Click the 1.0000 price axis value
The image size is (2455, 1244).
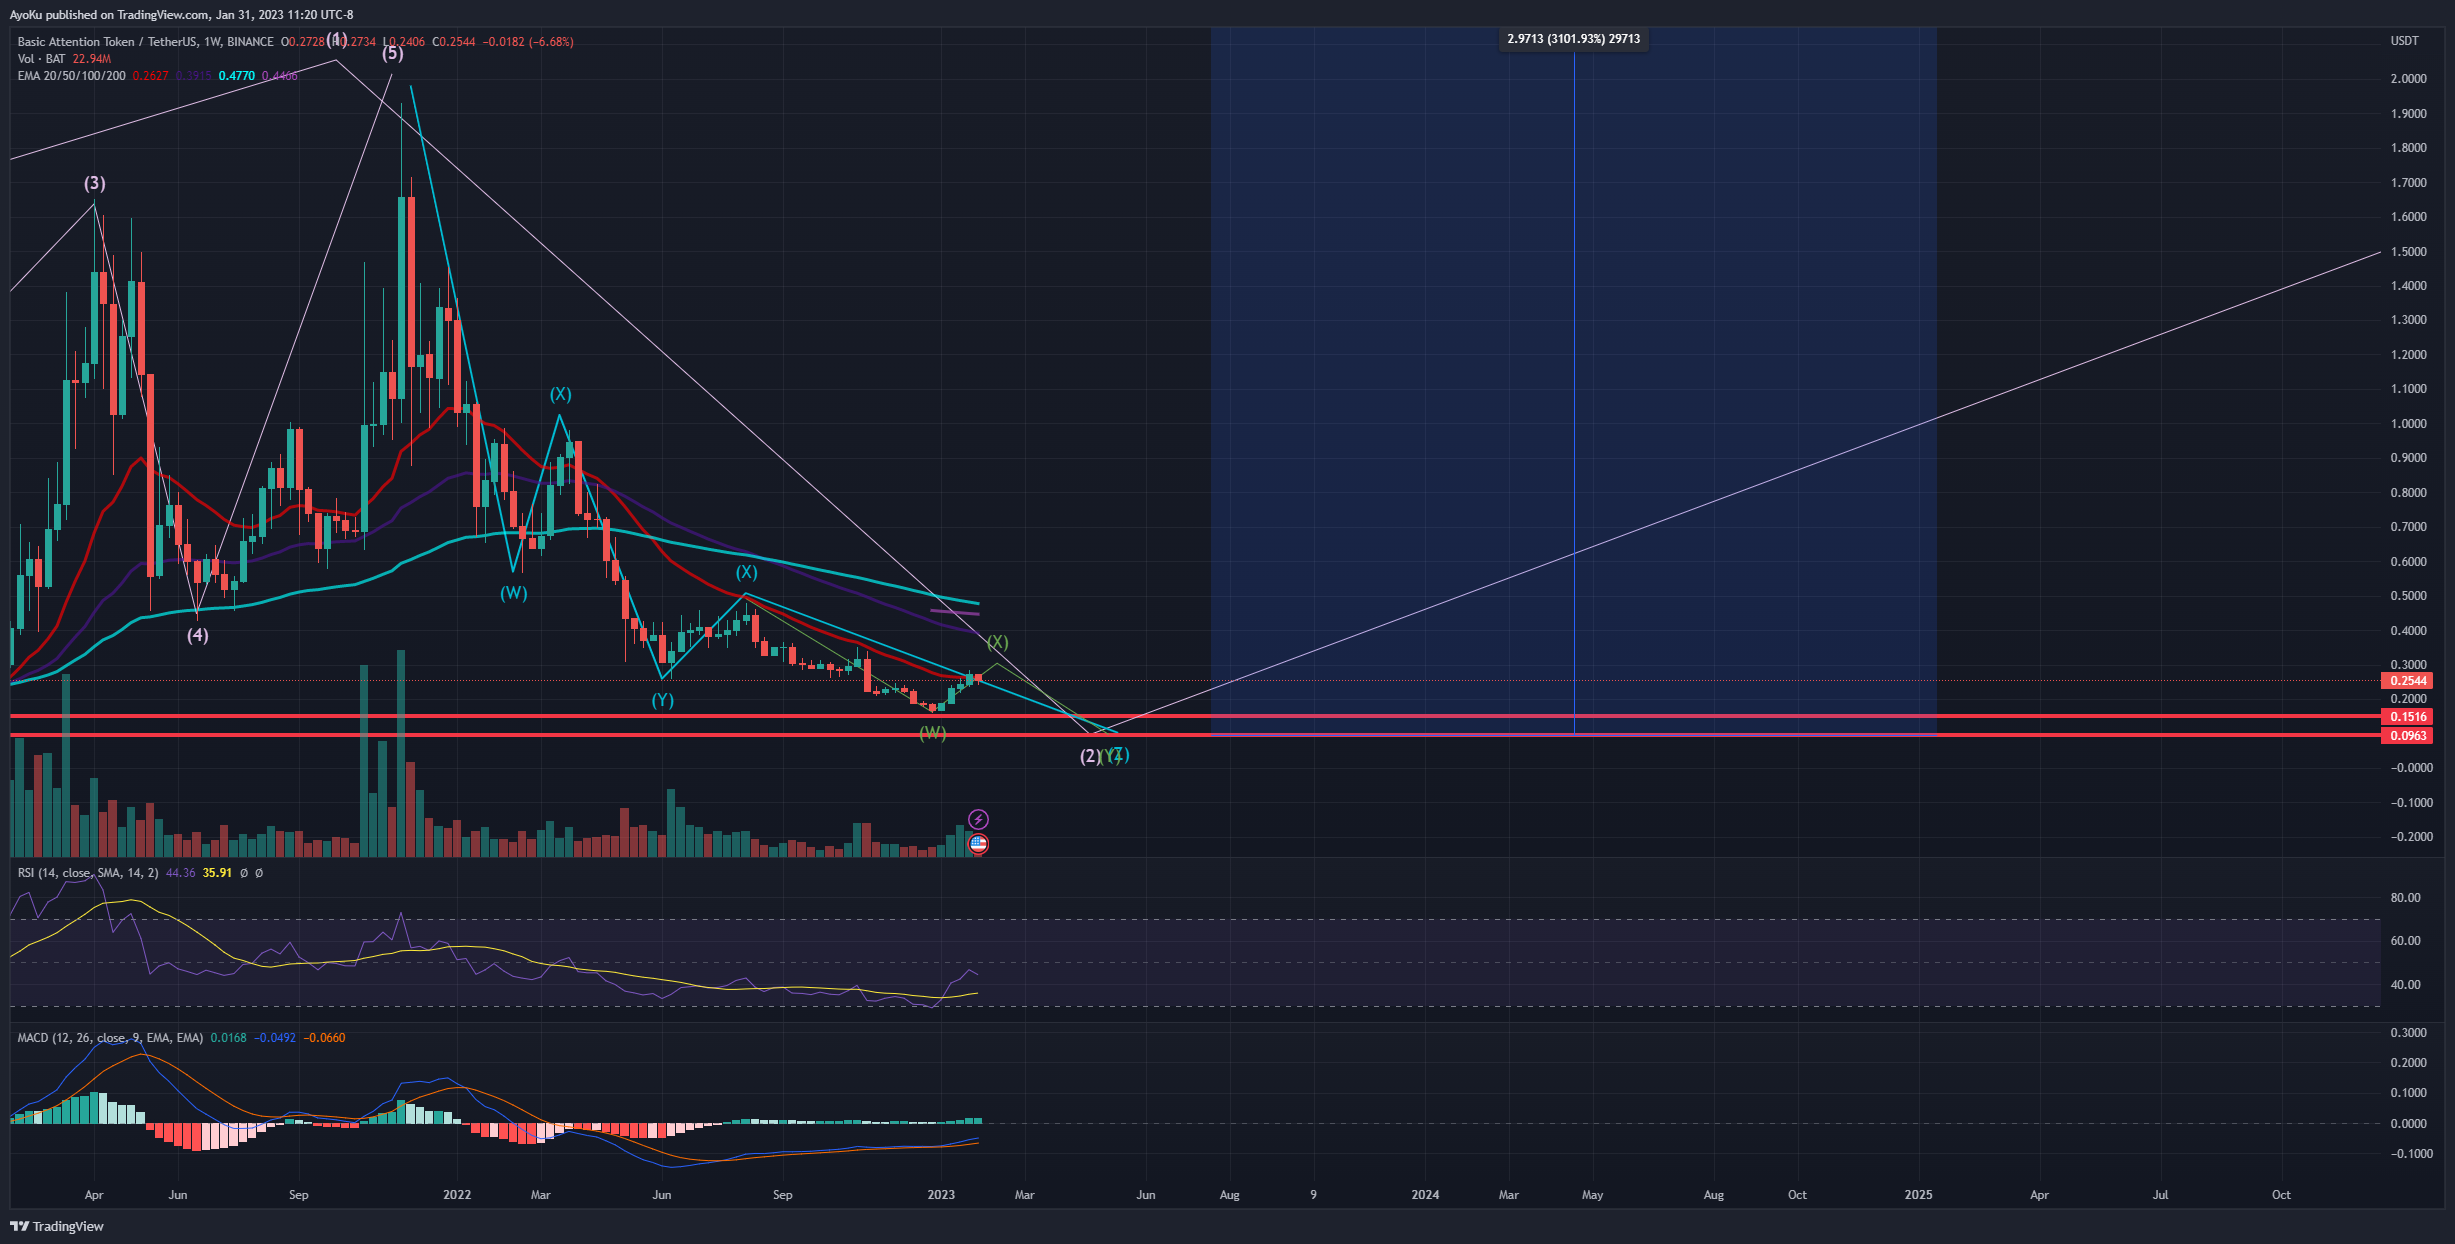point(2408,424)
